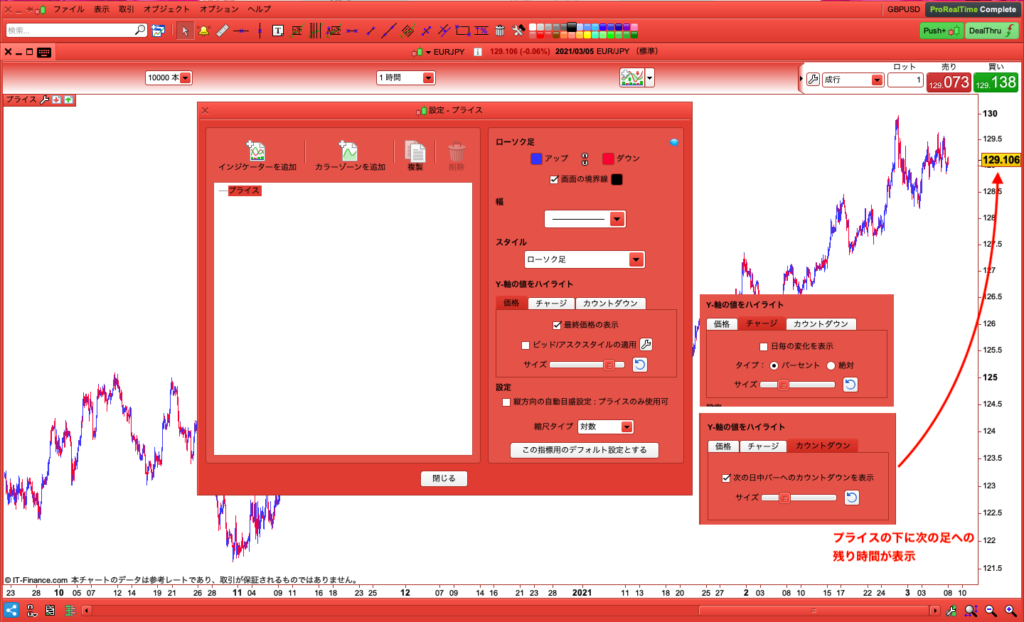Click the trash can in drawing toolbar
The height and width of the screenshot is (622, 1024).
coord(500,31)
